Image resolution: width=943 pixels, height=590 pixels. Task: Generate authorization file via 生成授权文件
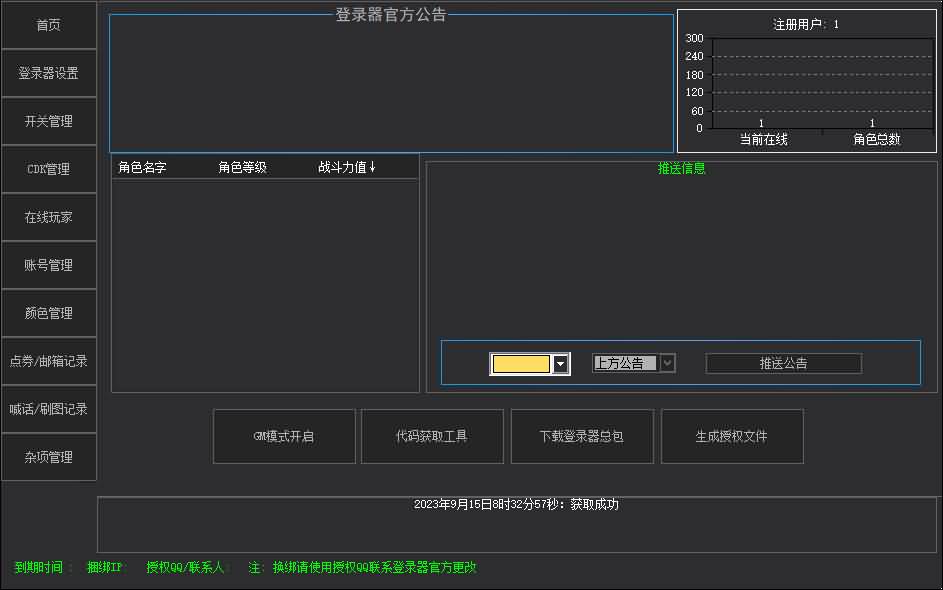pyautogui.click(x=732, y=436)
